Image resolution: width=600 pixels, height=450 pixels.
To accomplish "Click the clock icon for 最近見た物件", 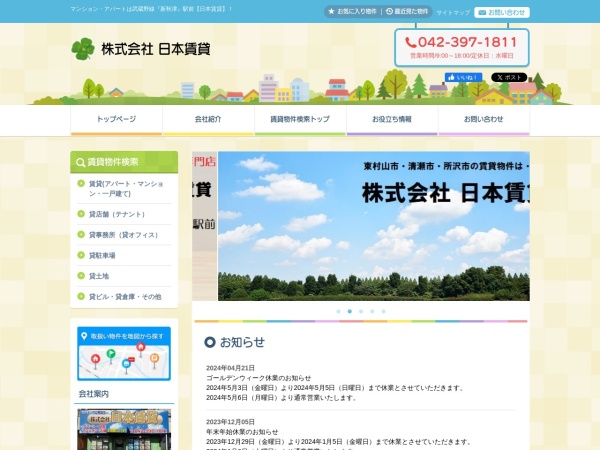I will pyautogui.click(x=389, y=11).
